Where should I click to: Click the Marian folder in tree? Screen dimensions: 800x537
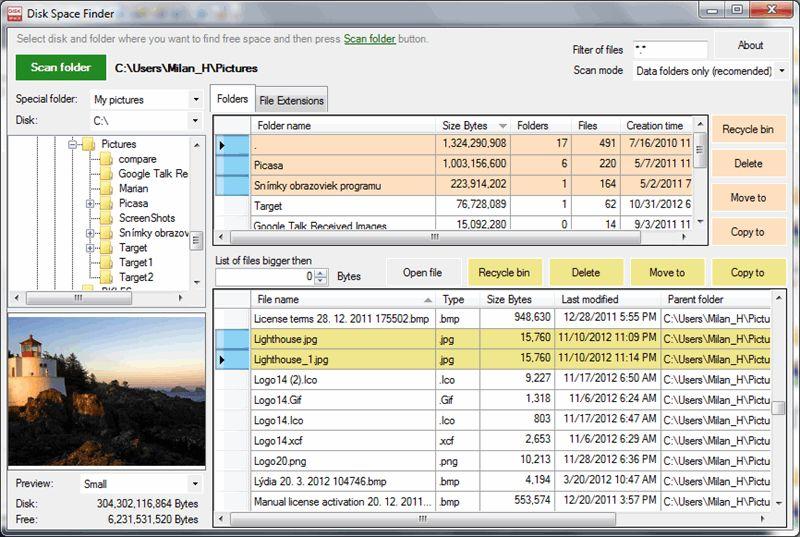pyautogui.click(x=133, y=188)
